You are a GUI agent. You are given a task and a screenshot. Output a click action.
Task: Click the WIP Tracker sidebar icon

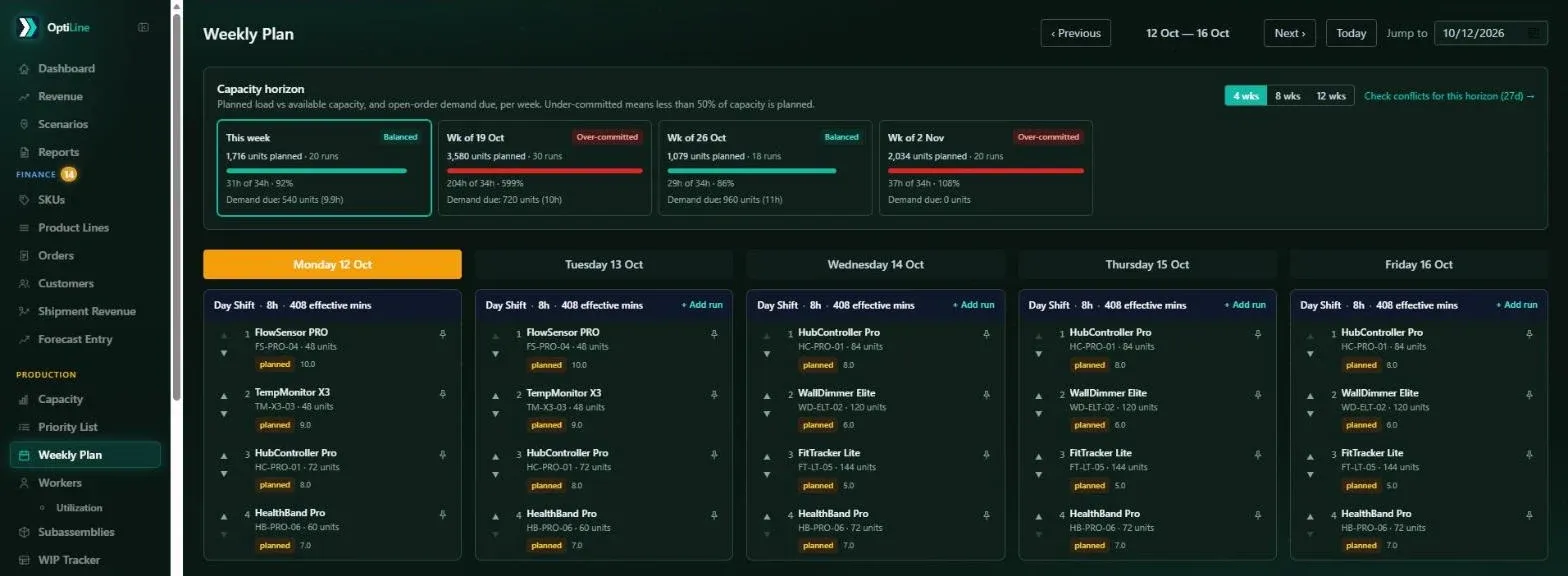click(x=24, y=560)
